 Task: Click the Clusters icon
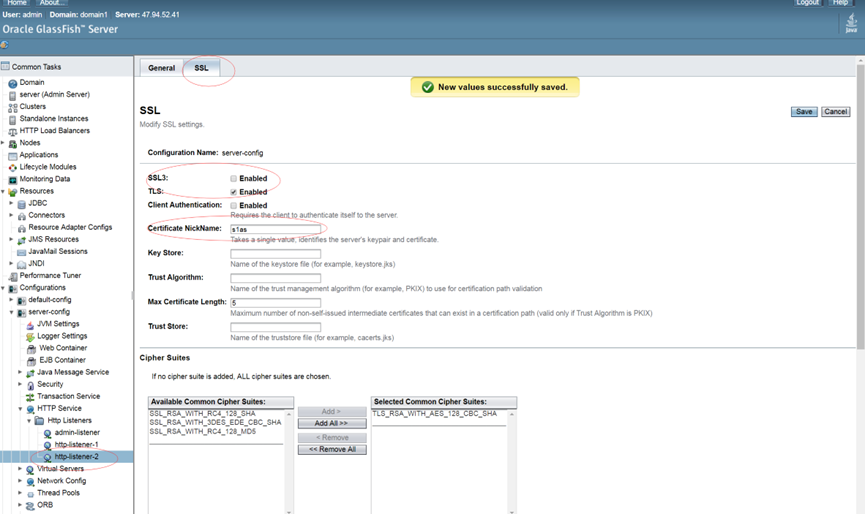pos(13,108)
